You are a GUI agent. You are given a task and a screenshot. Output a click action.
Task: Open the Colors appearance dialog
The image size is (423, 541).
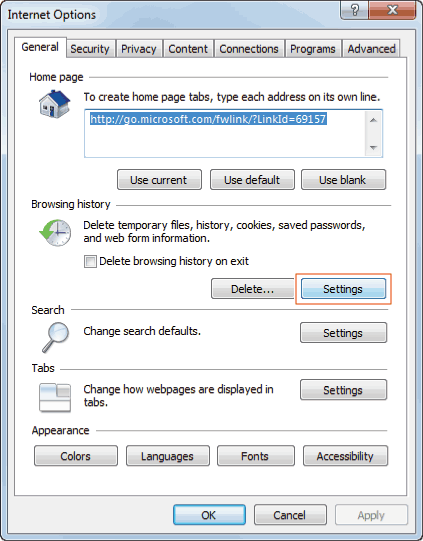coord(76,456)
